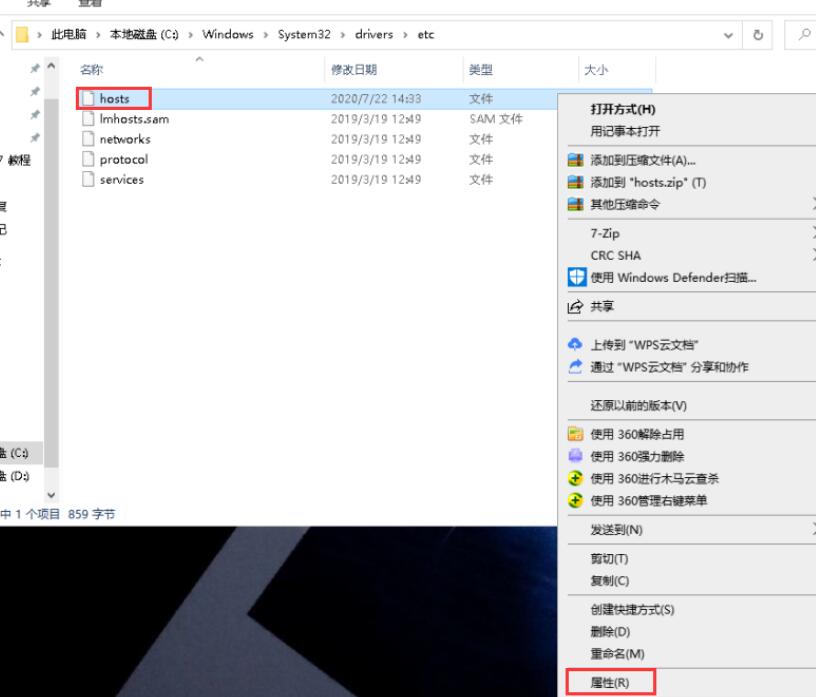This screenshot has width=816, height=697.
Task: Expand the chevron after Windows breadcrumb
Action: (x=266, y=35)
